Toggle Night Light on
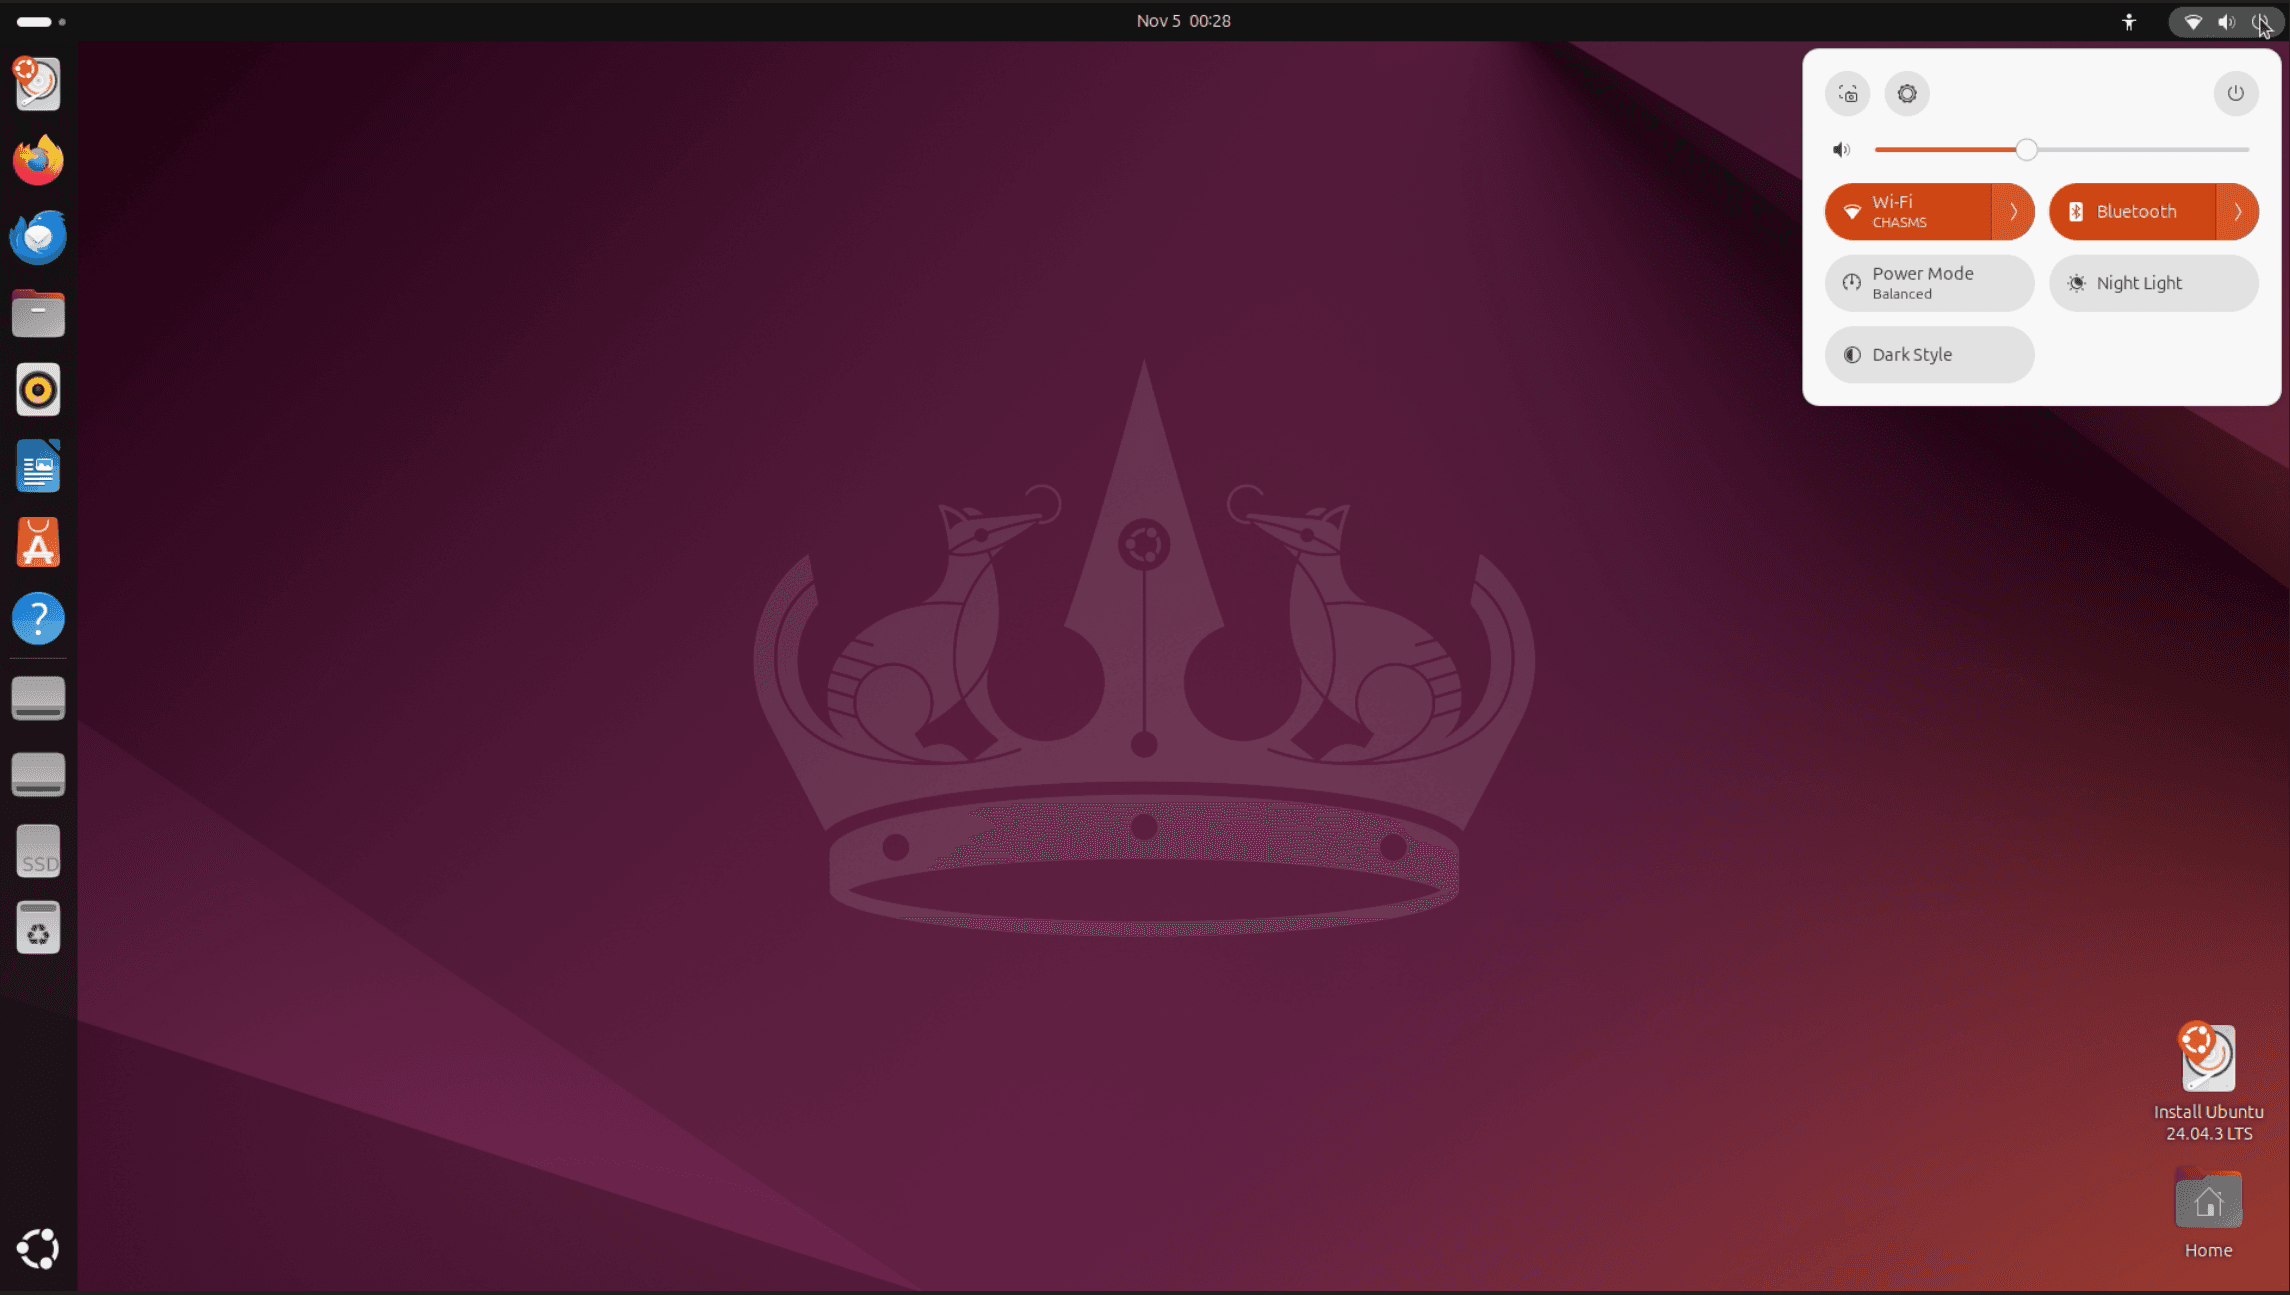 click(x=2153, y=283)
